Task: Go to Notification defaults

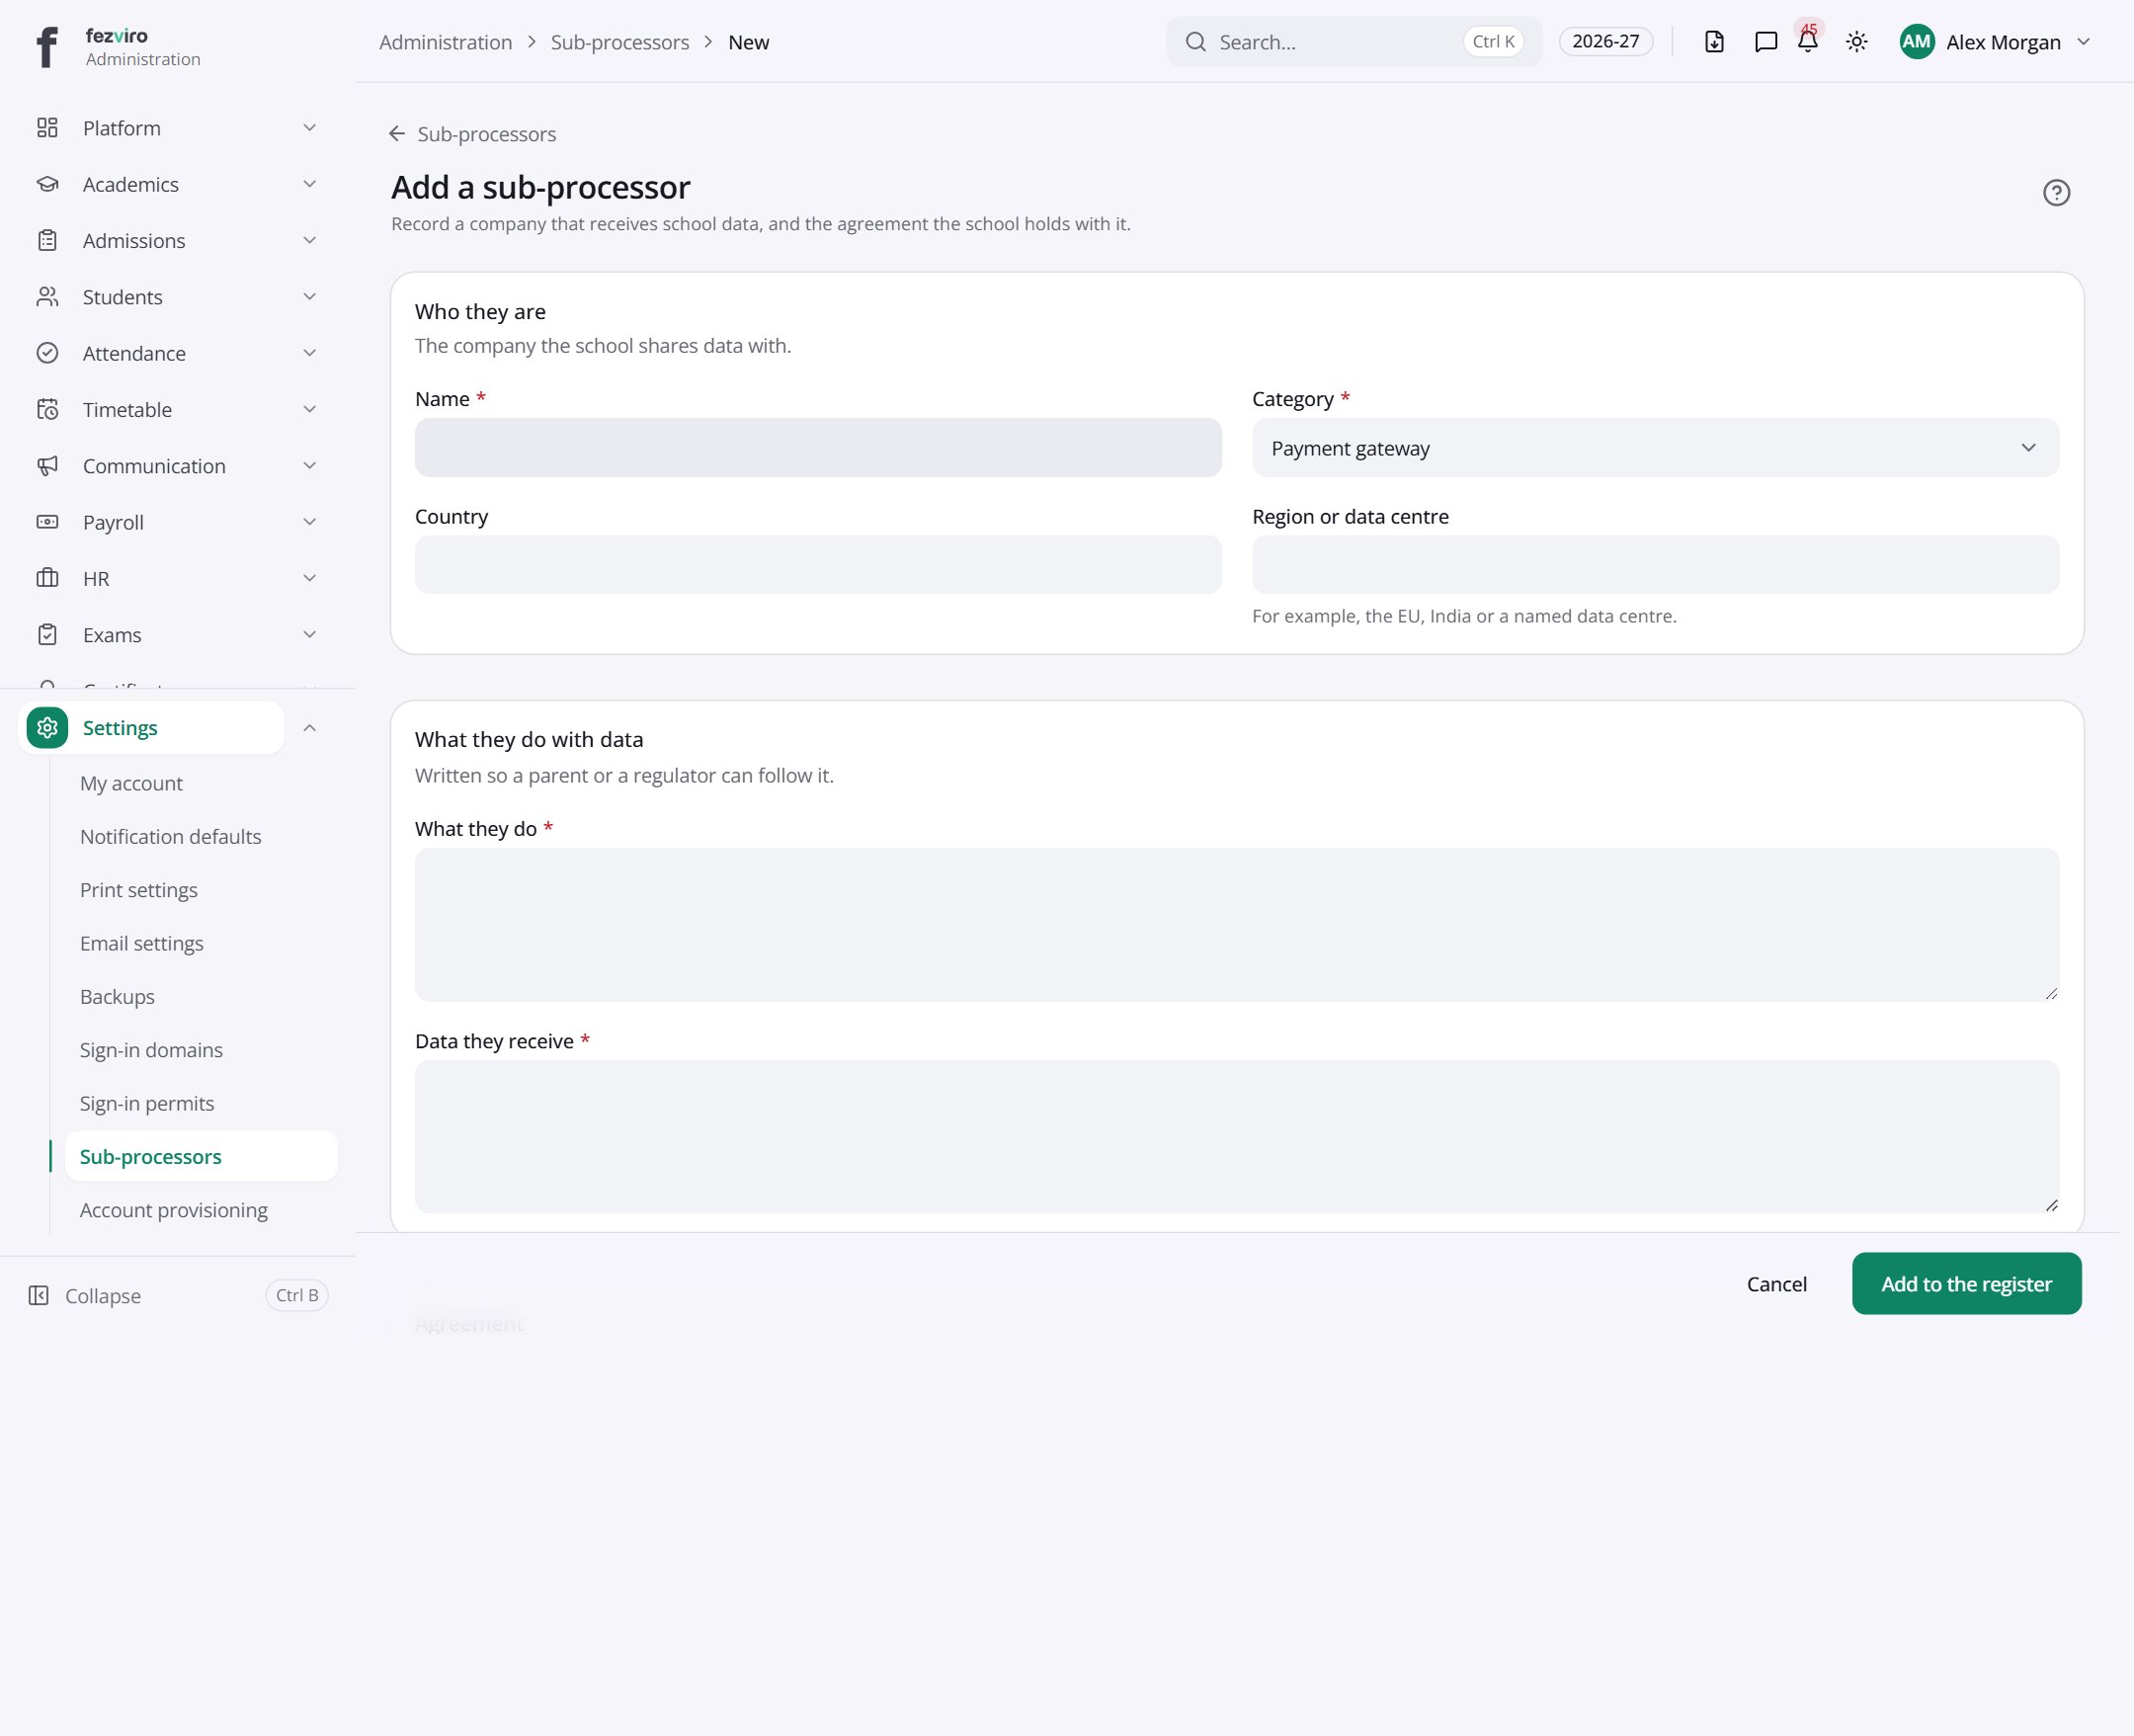Action: [x=170, y=836]
